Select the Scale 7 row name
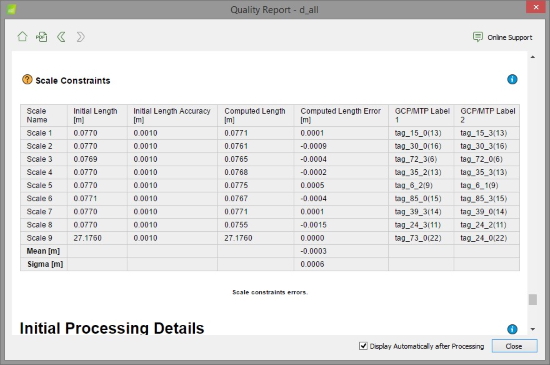 coord(39,211)
